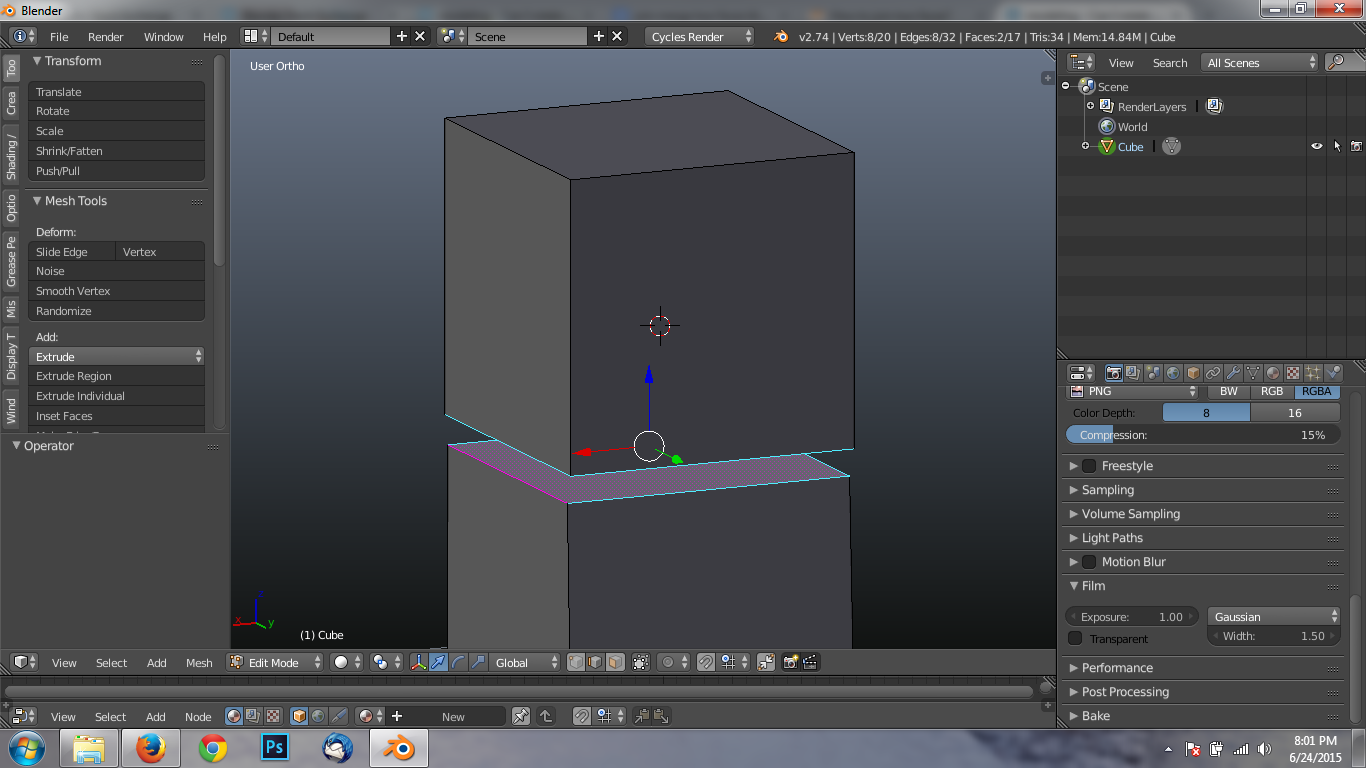This screenshot has width=1366, height=768.
Task: Open the Mesh menu in 3D view header
Action: [x=199, y=662]
